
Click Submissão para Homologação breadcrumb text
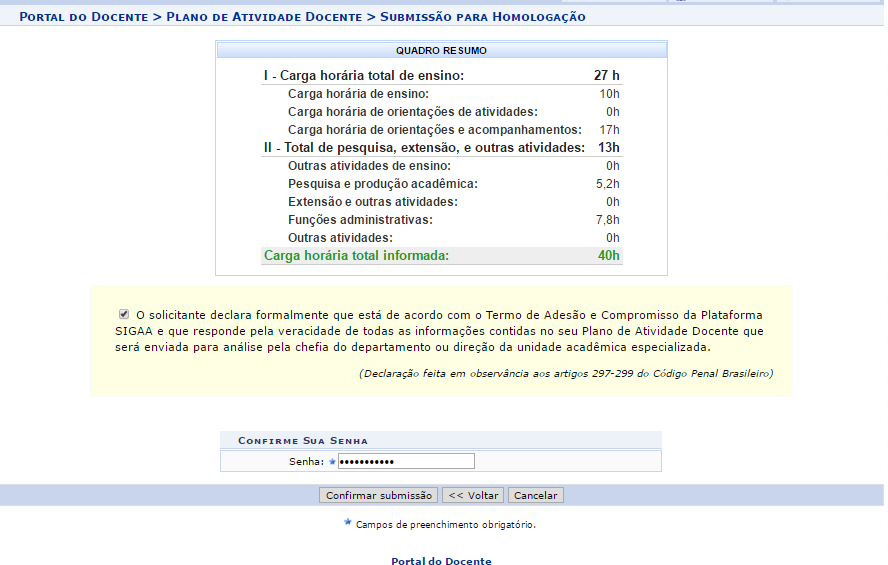[483, 17]
